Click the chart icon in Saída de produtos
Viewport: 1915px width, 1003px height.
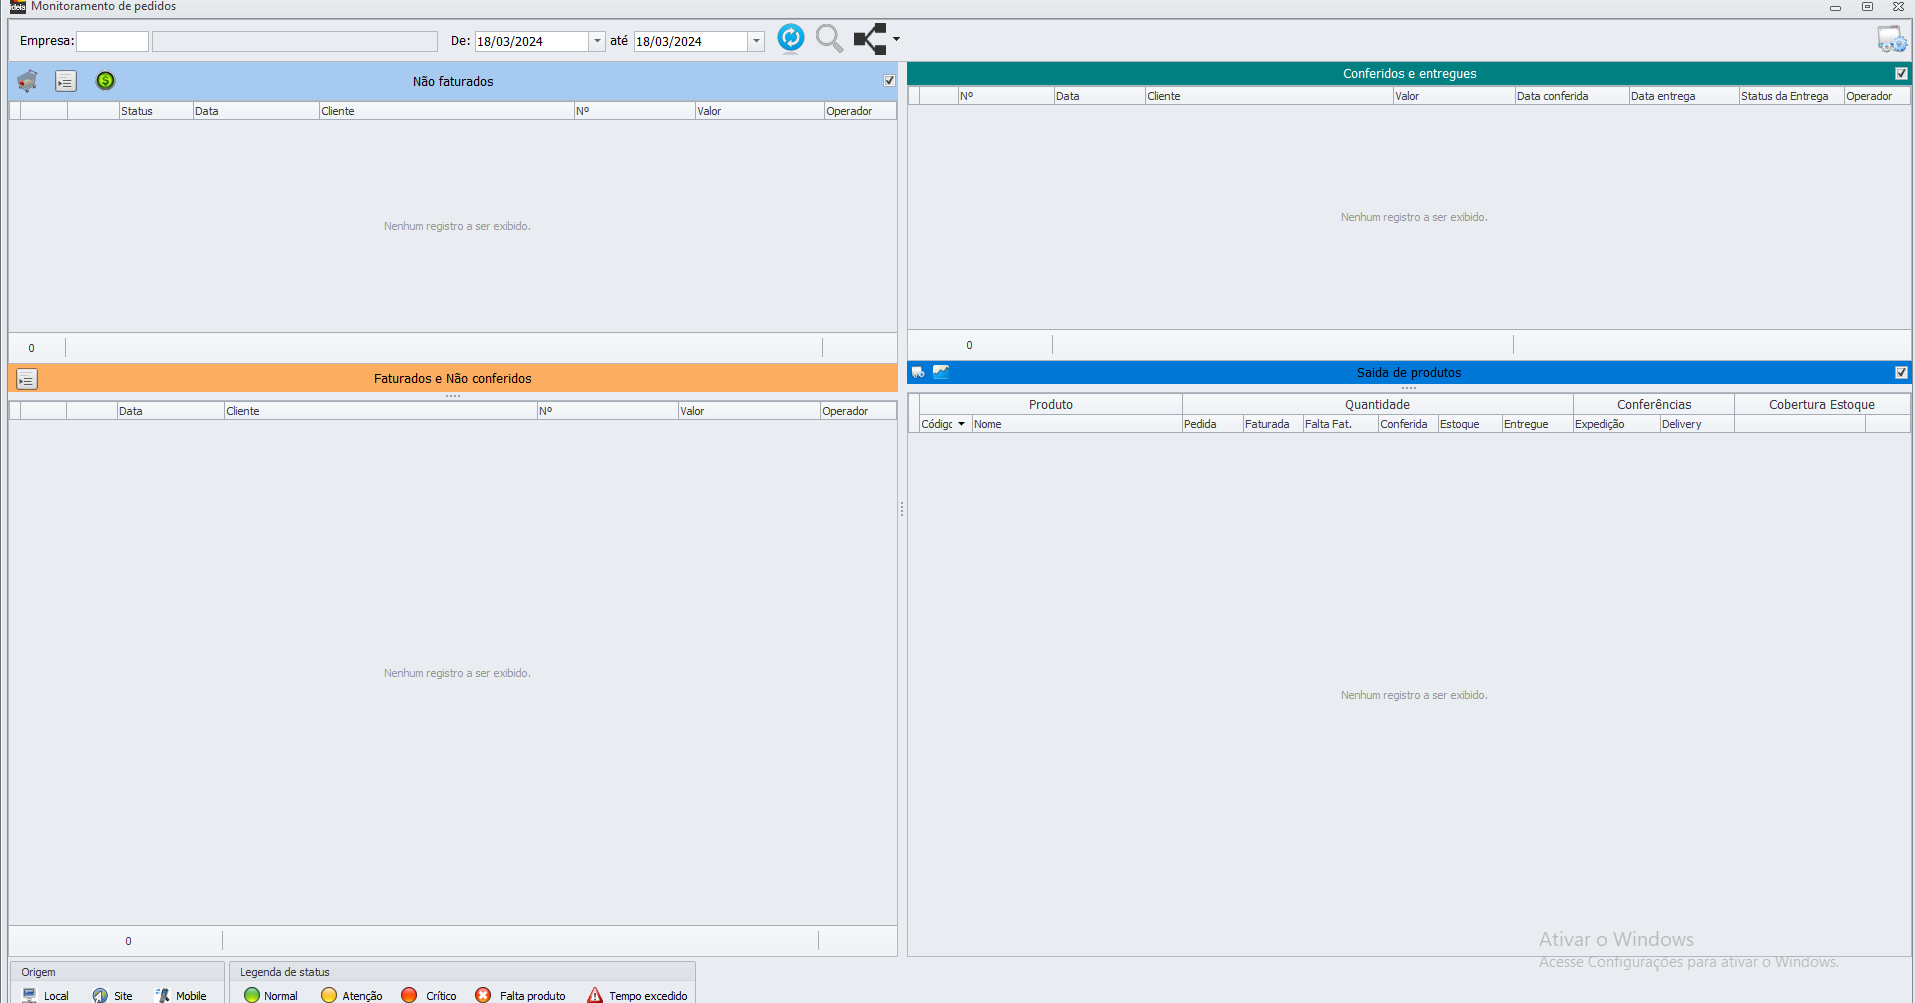(941, 372)
